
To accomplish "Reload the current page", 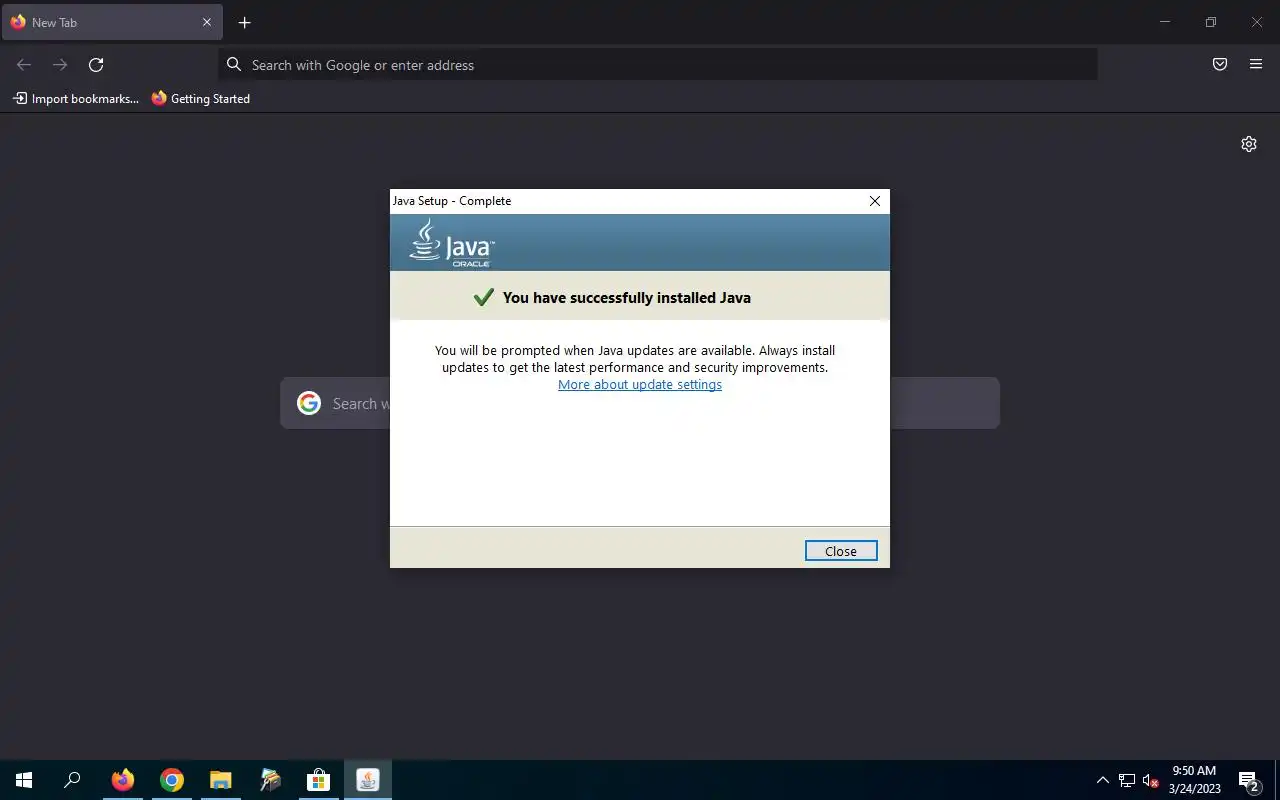I will (x=96, y=65).
